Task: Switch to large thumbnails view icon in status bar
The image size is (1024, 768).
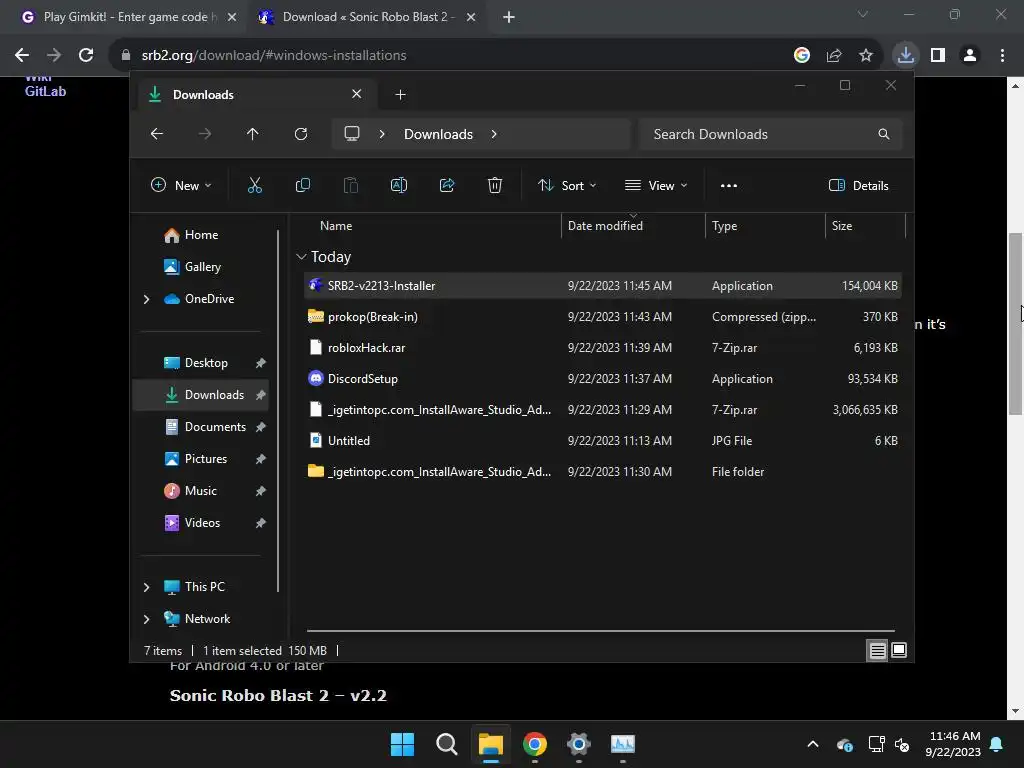Action: pyautogui.click(x=899, y=650)
